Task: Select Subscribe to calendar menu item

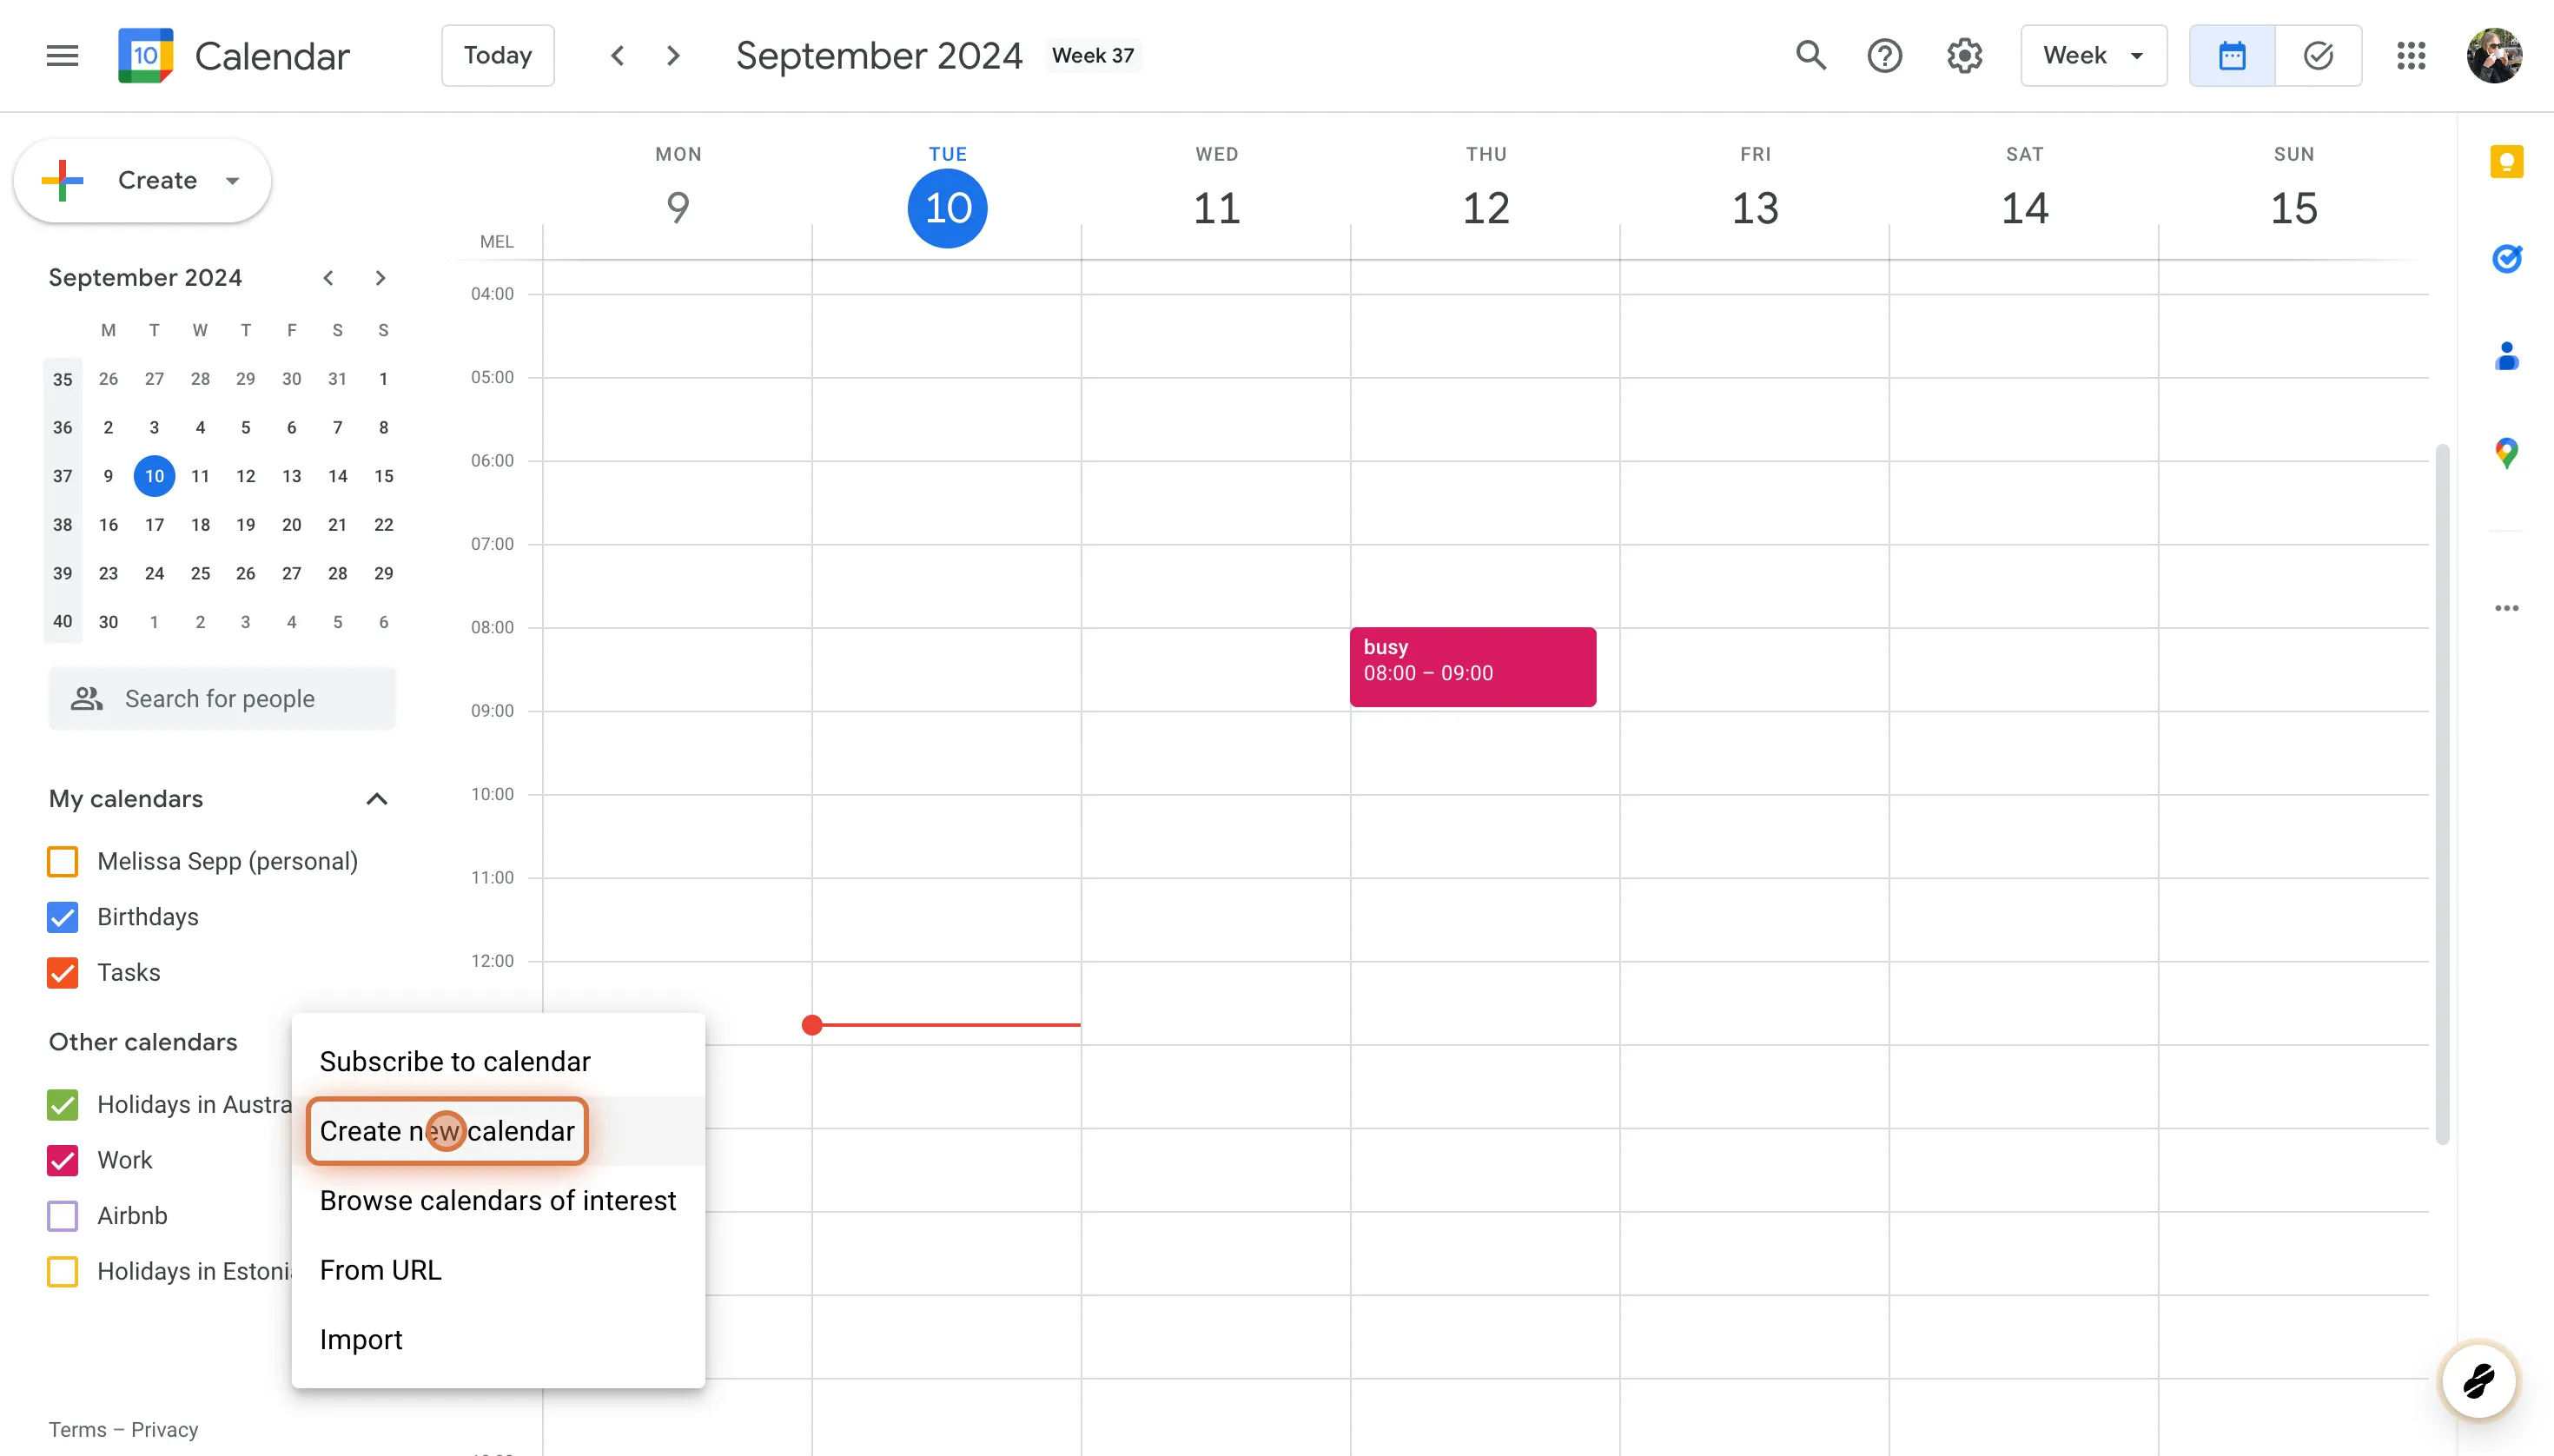Action: (x=455, y=1061)
